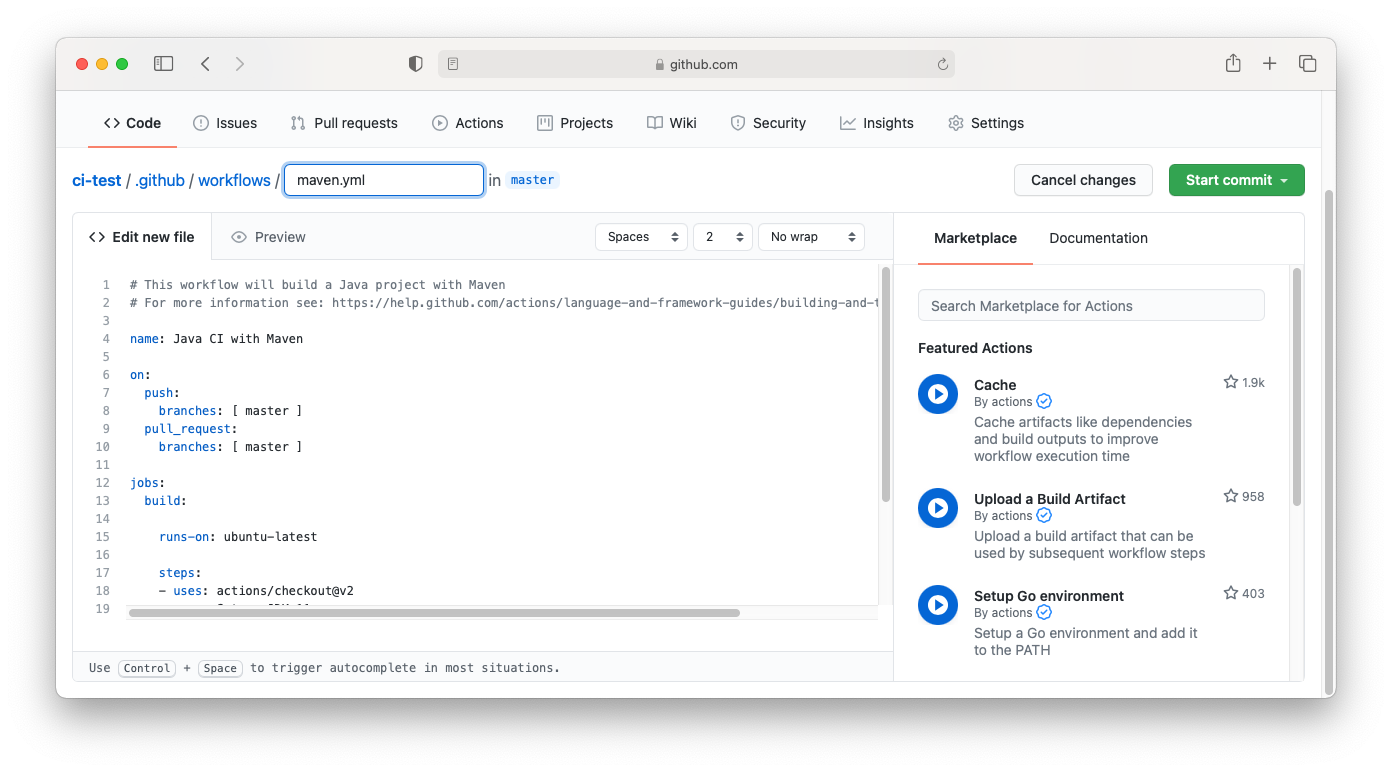Click the editor horizontal scrollbar
1392x772 pixels.
(434, 613)
